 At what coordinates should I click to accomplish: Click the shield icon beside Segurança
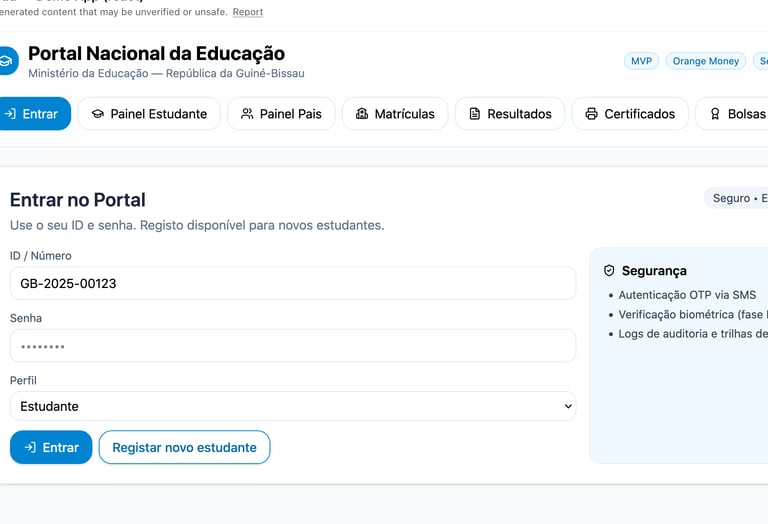coord(609,271)
